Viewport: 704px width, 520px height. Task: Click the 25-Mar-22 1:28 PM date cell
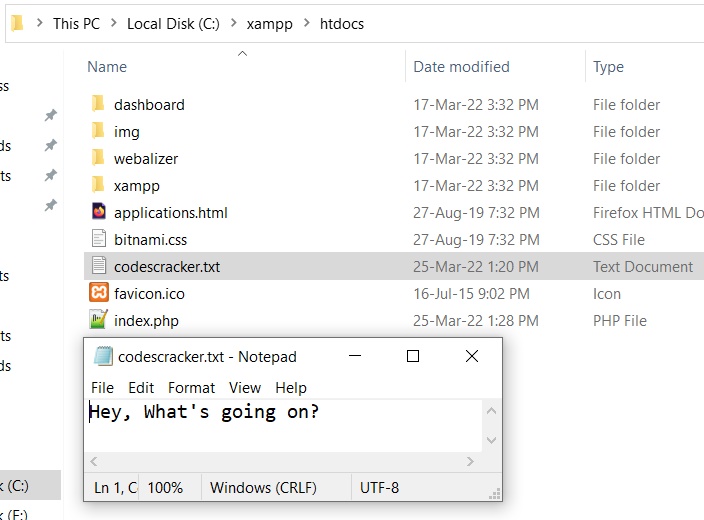click(475, 321)
